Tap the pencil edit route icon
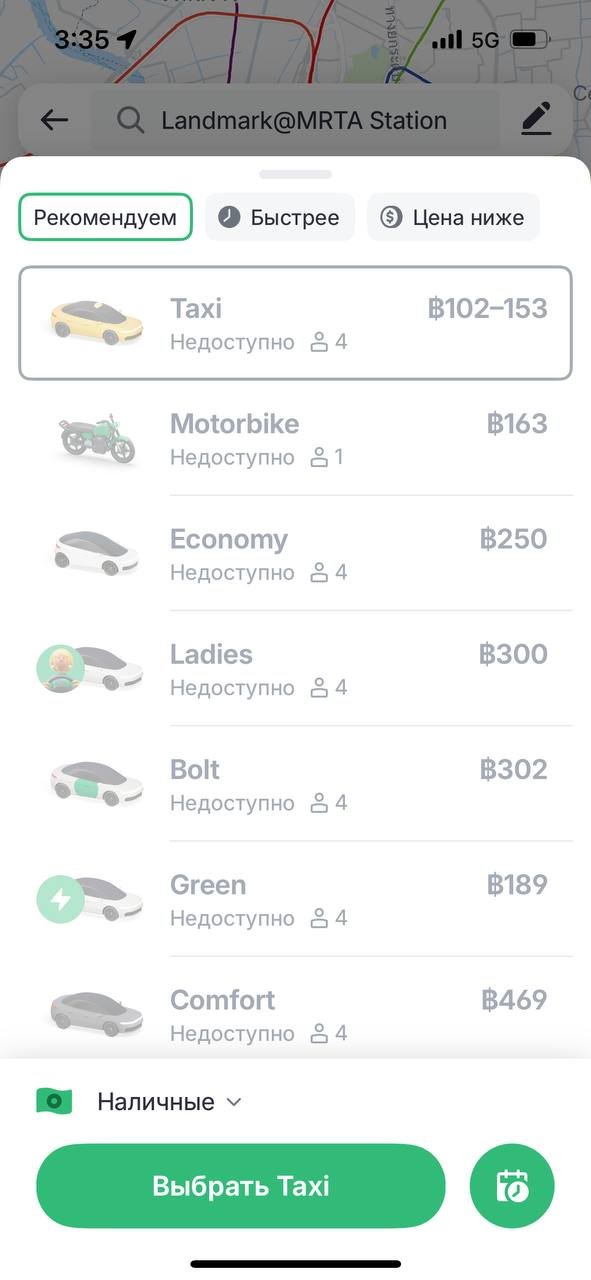Screen dimensions: 591x1280 pyautogui.click(x=537, y=121)
